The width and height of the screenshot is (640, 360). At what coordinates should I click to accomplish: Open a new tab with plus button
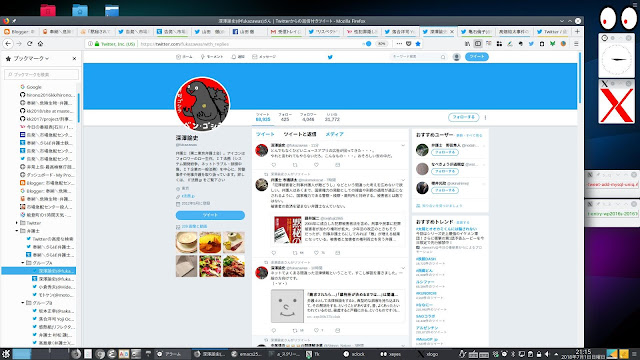point(577,31)
